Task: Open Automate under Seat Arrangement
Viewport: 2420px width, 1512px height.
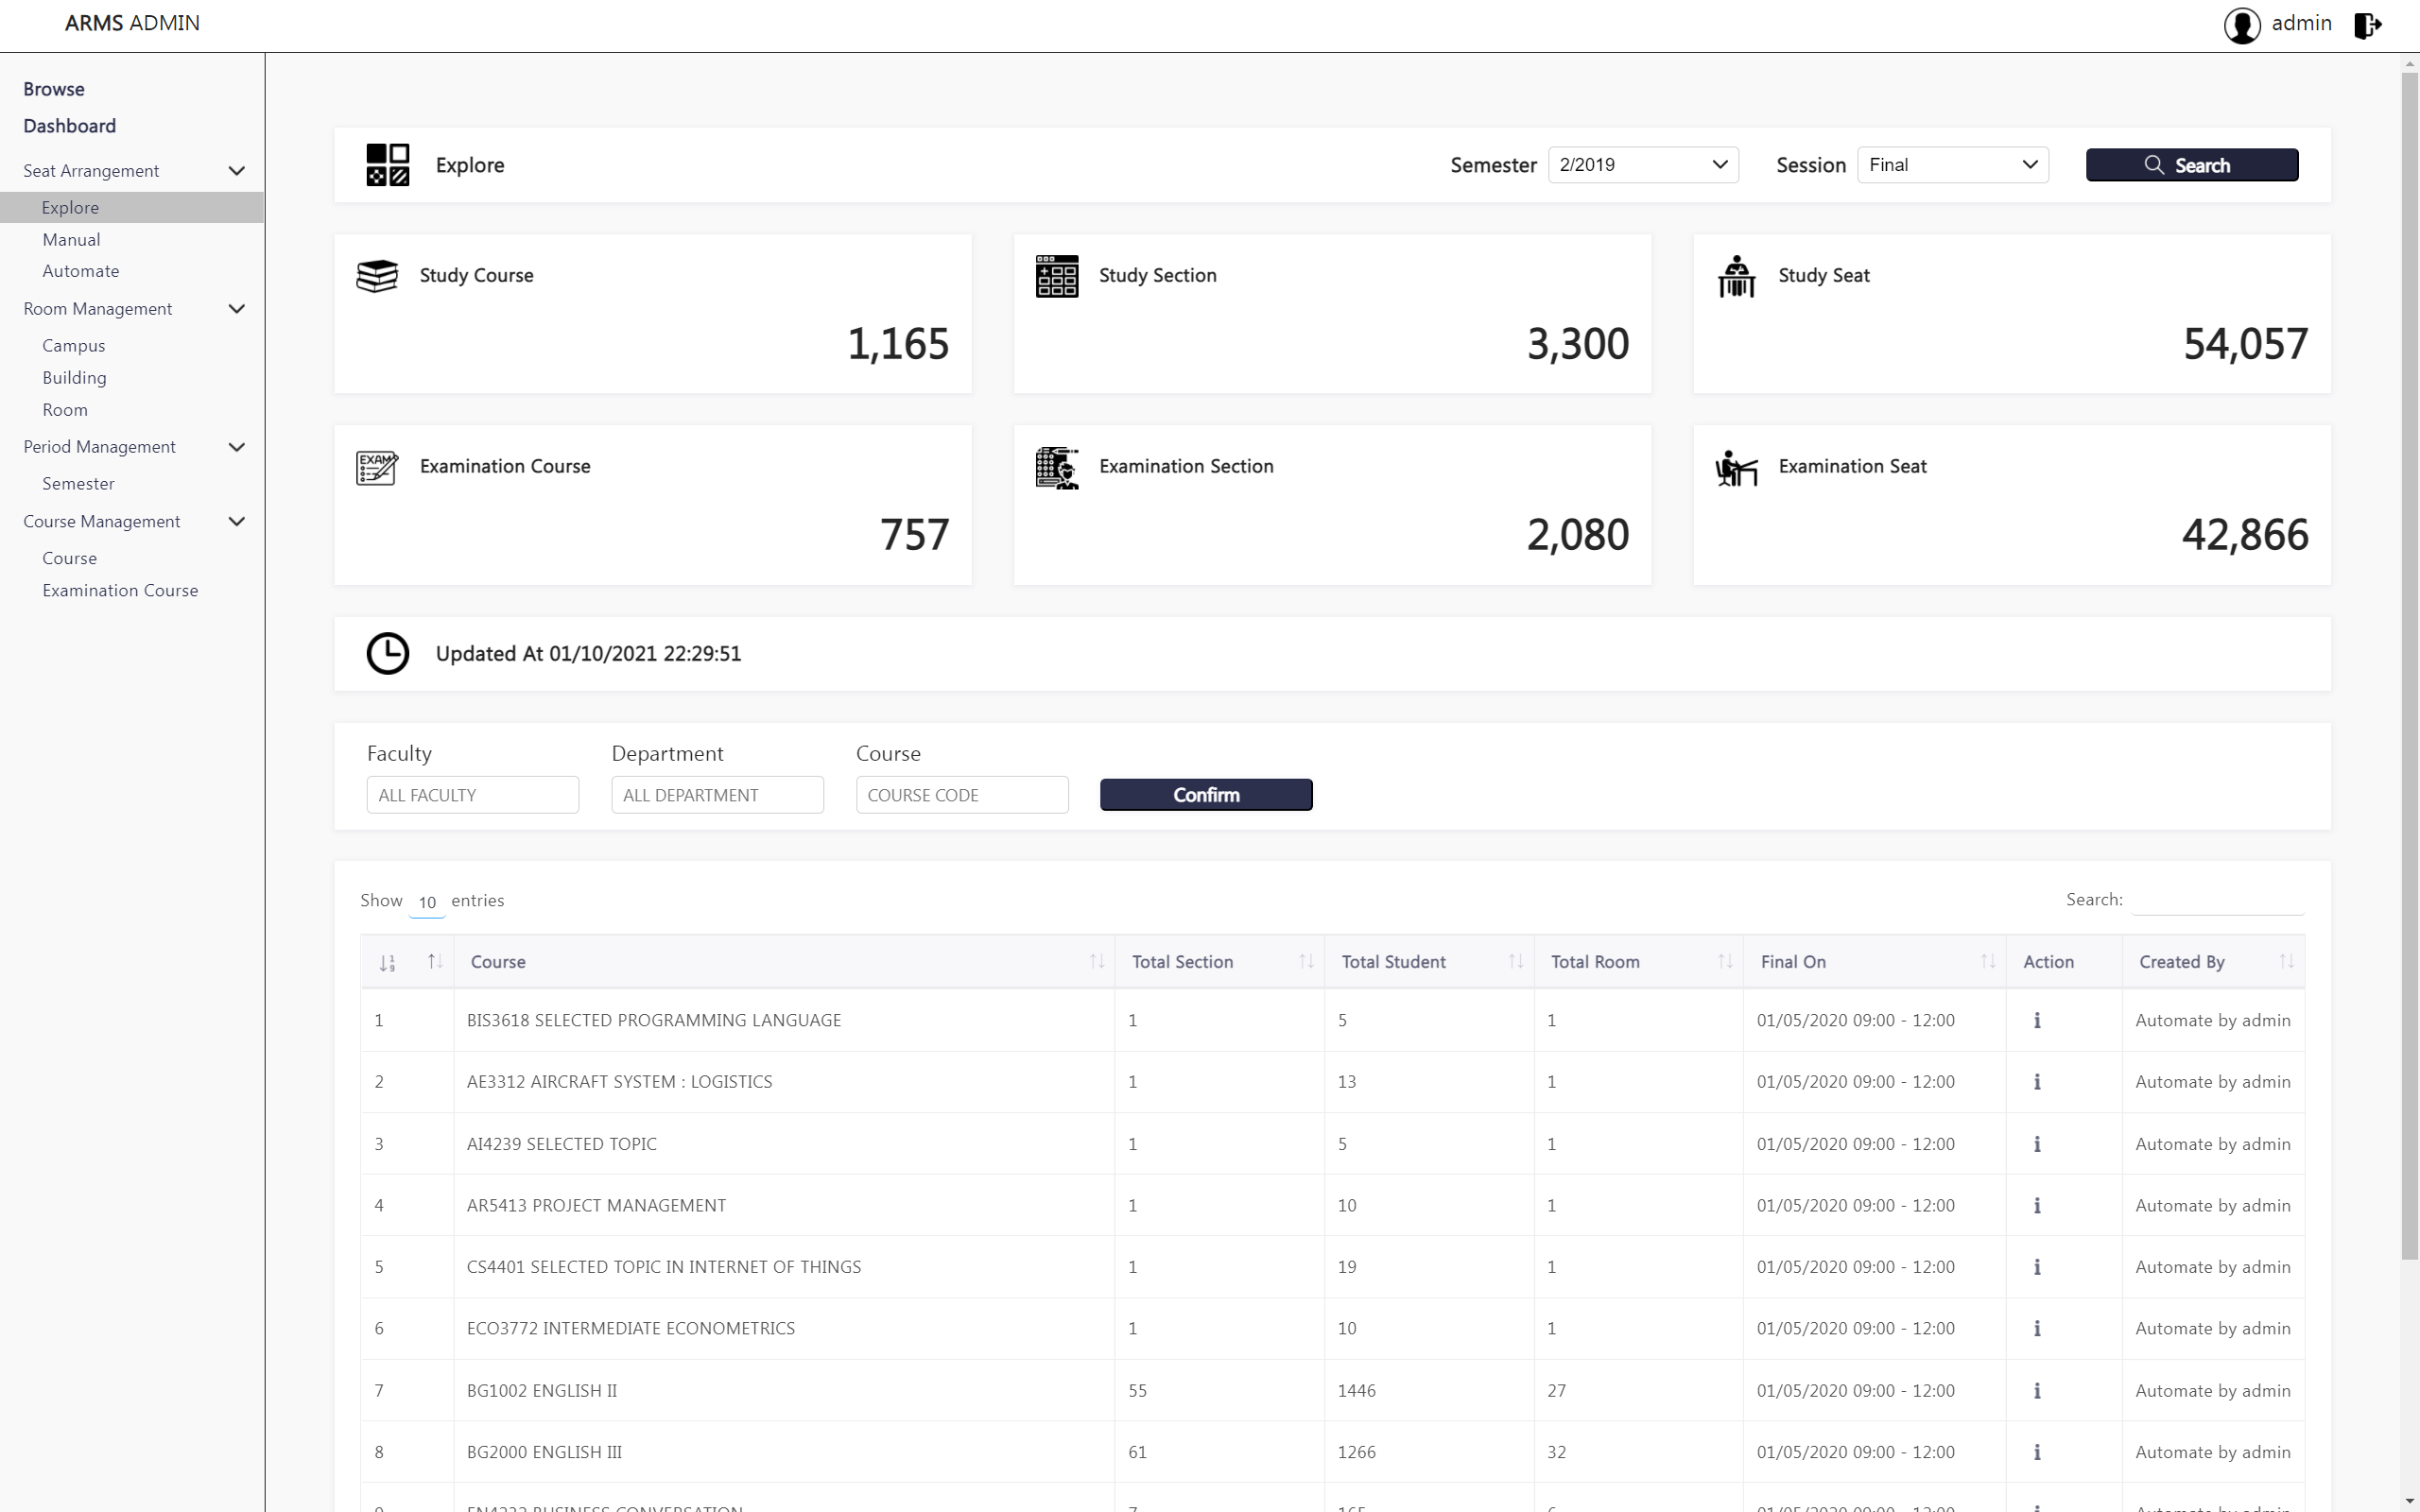Action: point(80,271)
